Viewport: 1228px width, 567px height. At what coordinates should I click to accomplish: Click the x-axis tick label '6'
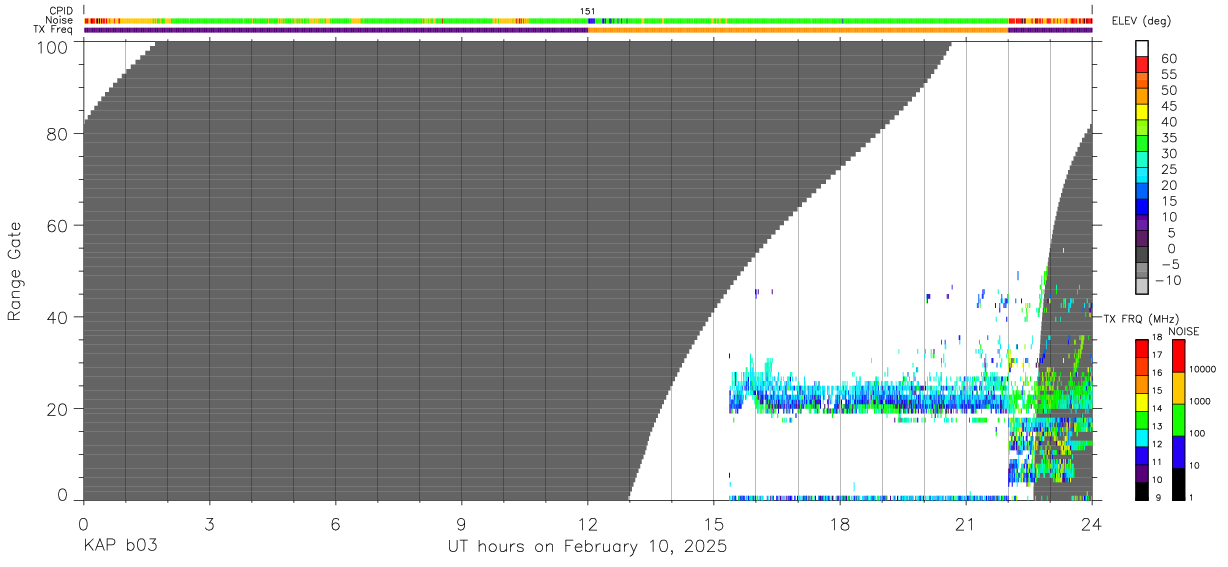335,524
